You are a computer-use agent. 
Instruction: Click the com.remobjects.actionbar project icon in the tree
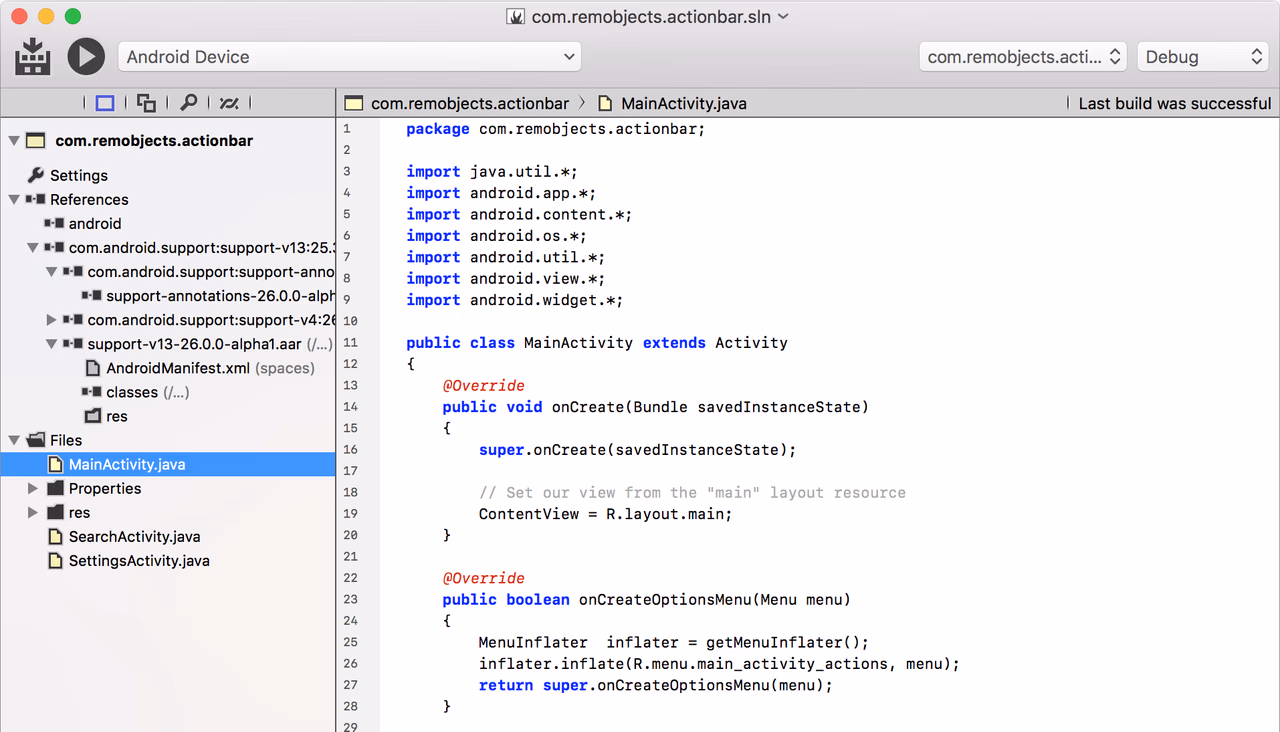(x=35, y=141)
